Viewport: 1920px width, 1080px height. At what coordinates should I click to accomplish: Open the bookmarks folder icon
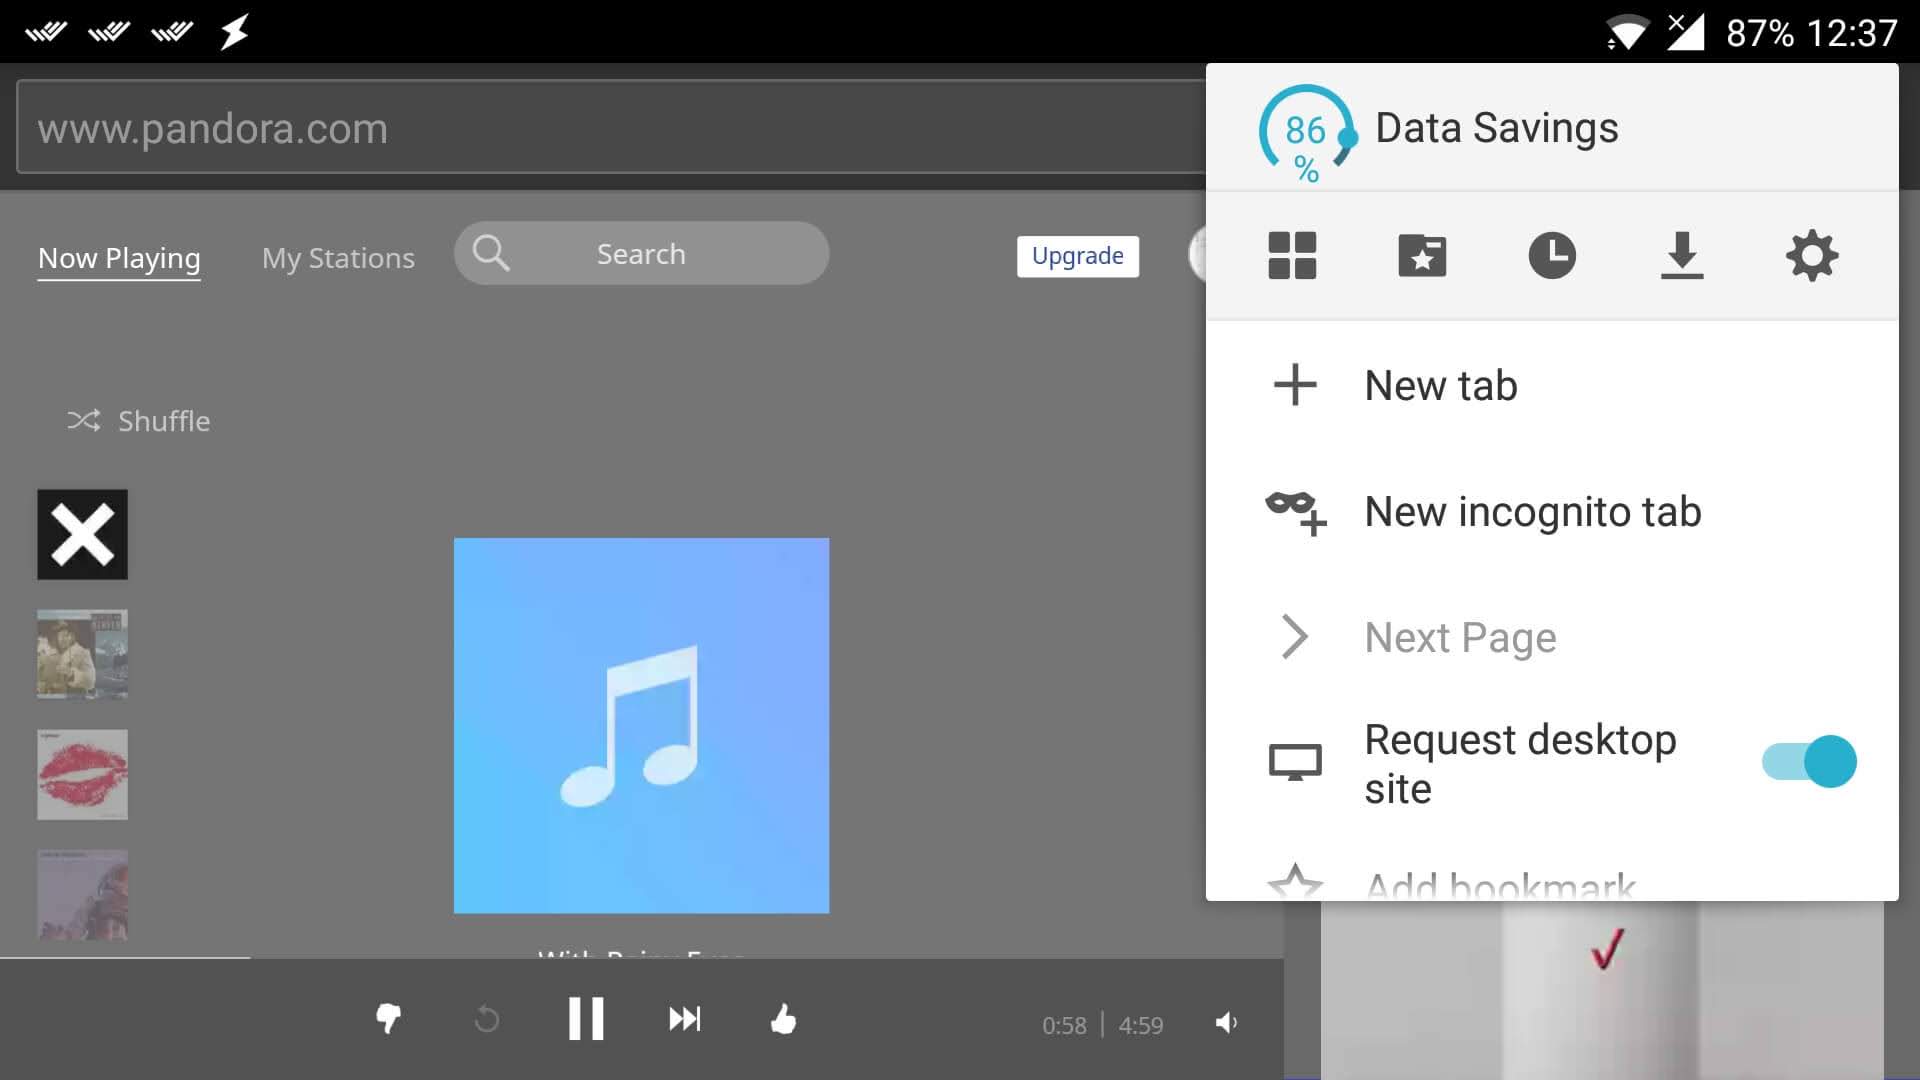(1422, 256)
